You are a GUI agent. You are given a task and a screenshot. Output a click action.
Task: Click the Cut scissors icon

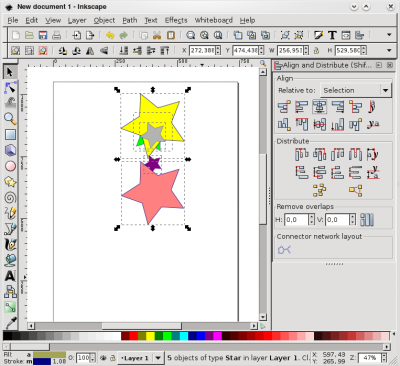(x=157, y=35)
